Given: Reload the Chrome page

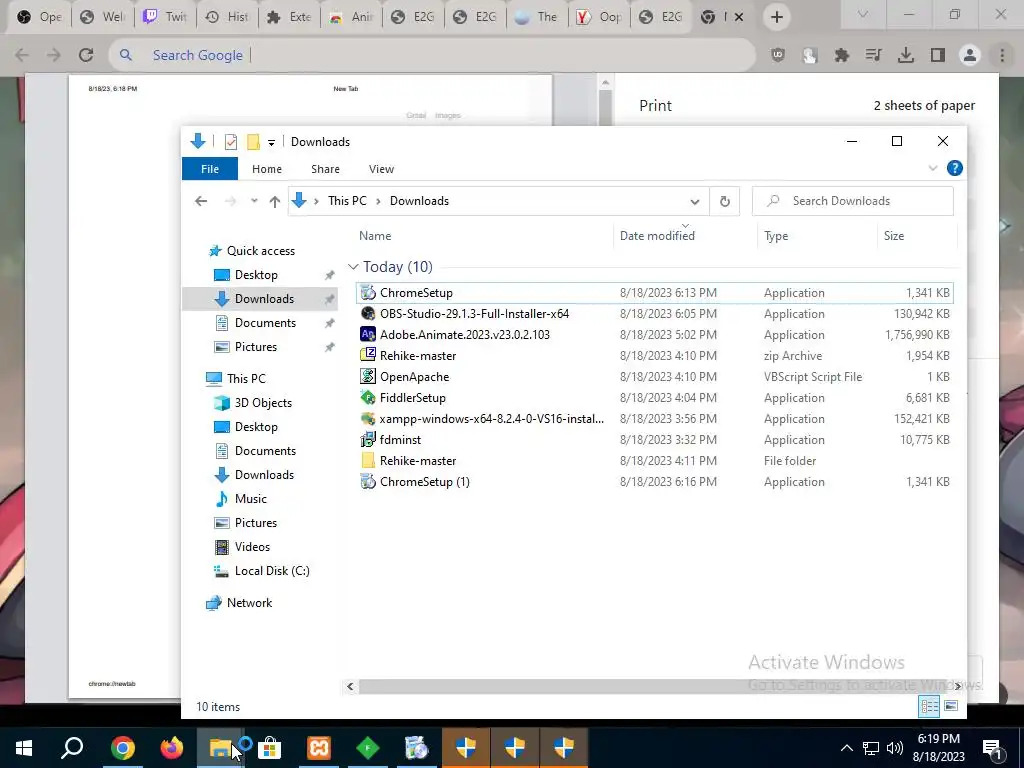Looking at the screenshot, I should click(86, 56).
